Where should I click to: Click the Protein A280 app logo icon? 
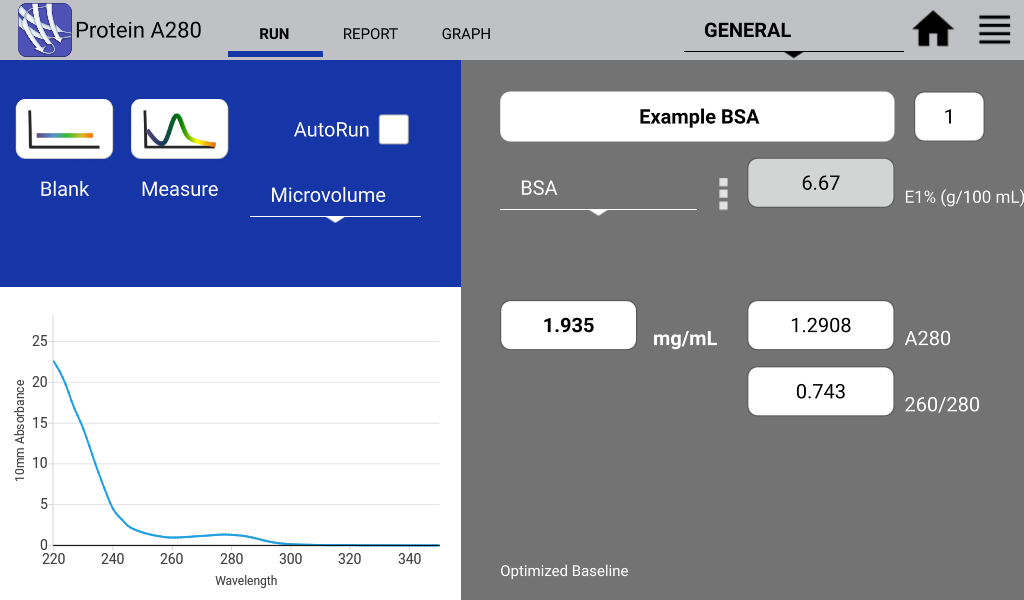45,30
